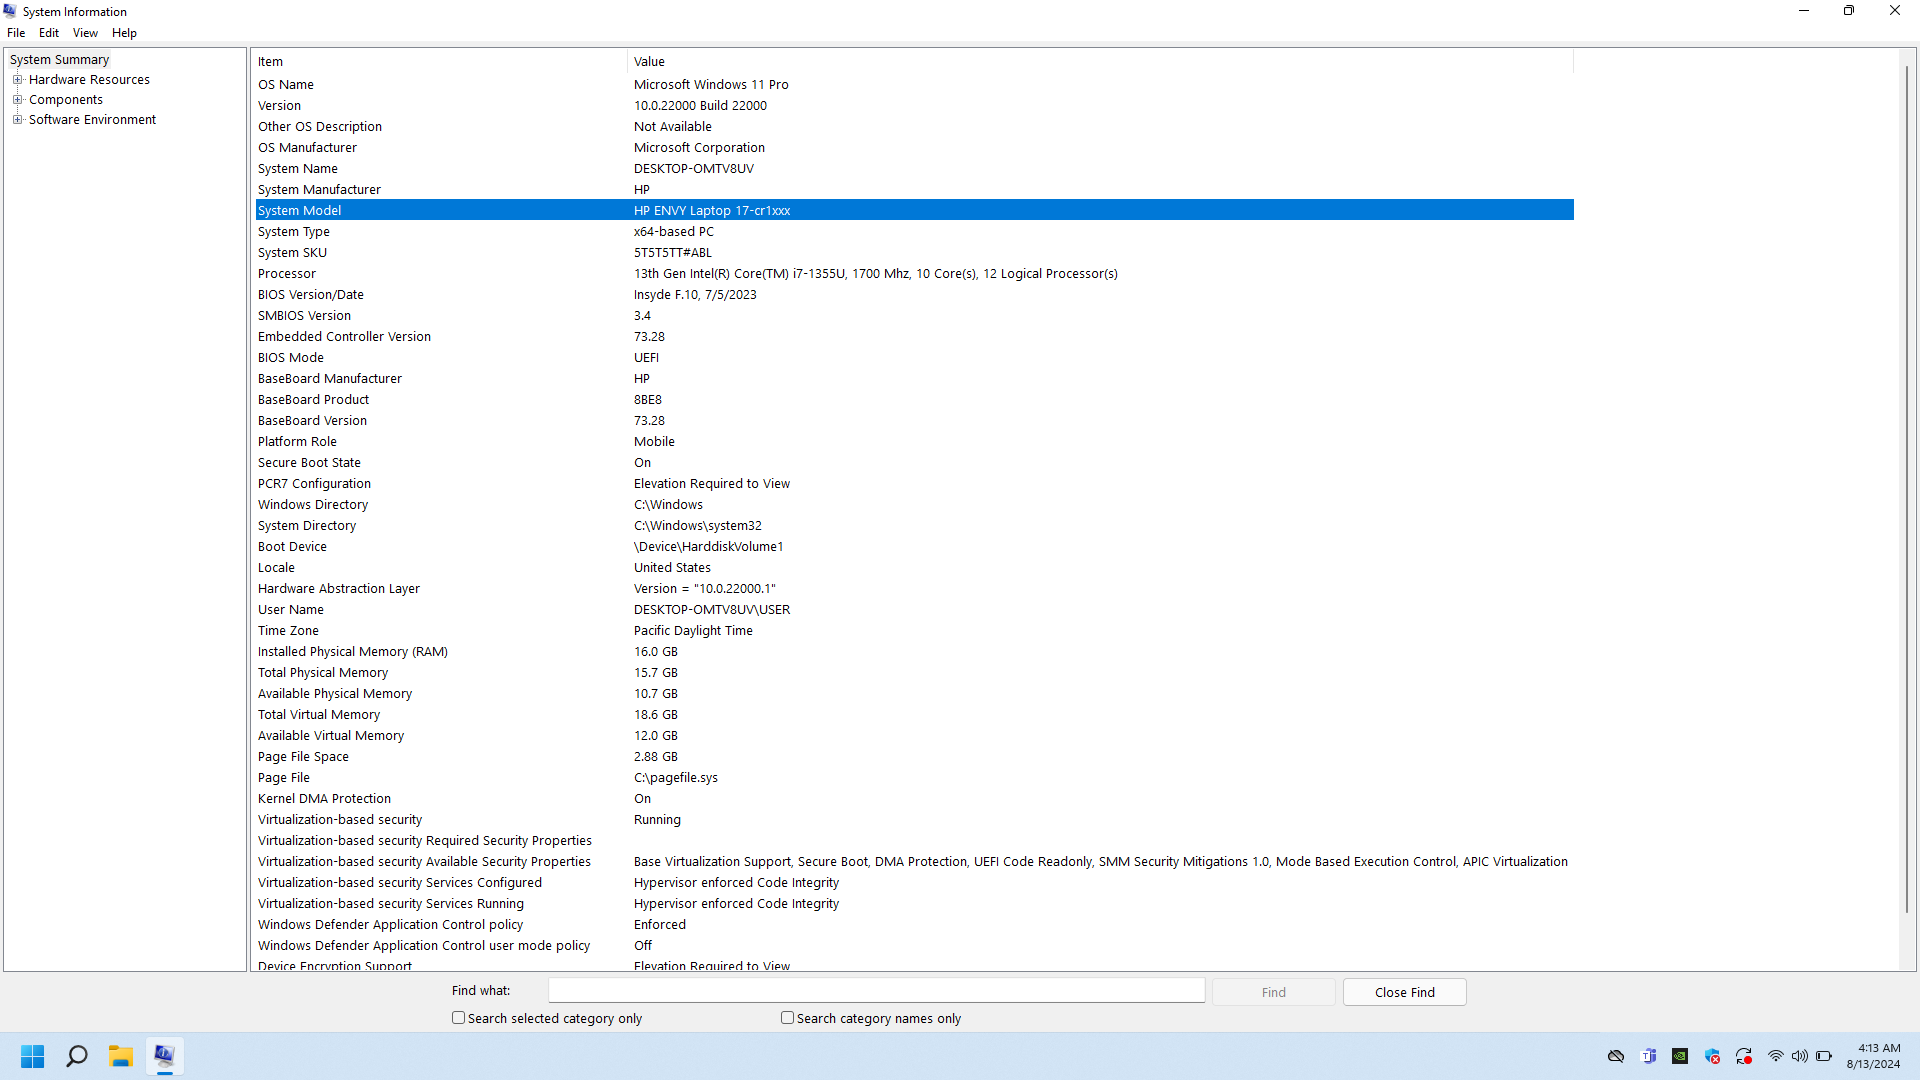Select the Total Virtual Memory row
The width and height of the screenshot is (1920, 1080).
[x=914, y=715]
